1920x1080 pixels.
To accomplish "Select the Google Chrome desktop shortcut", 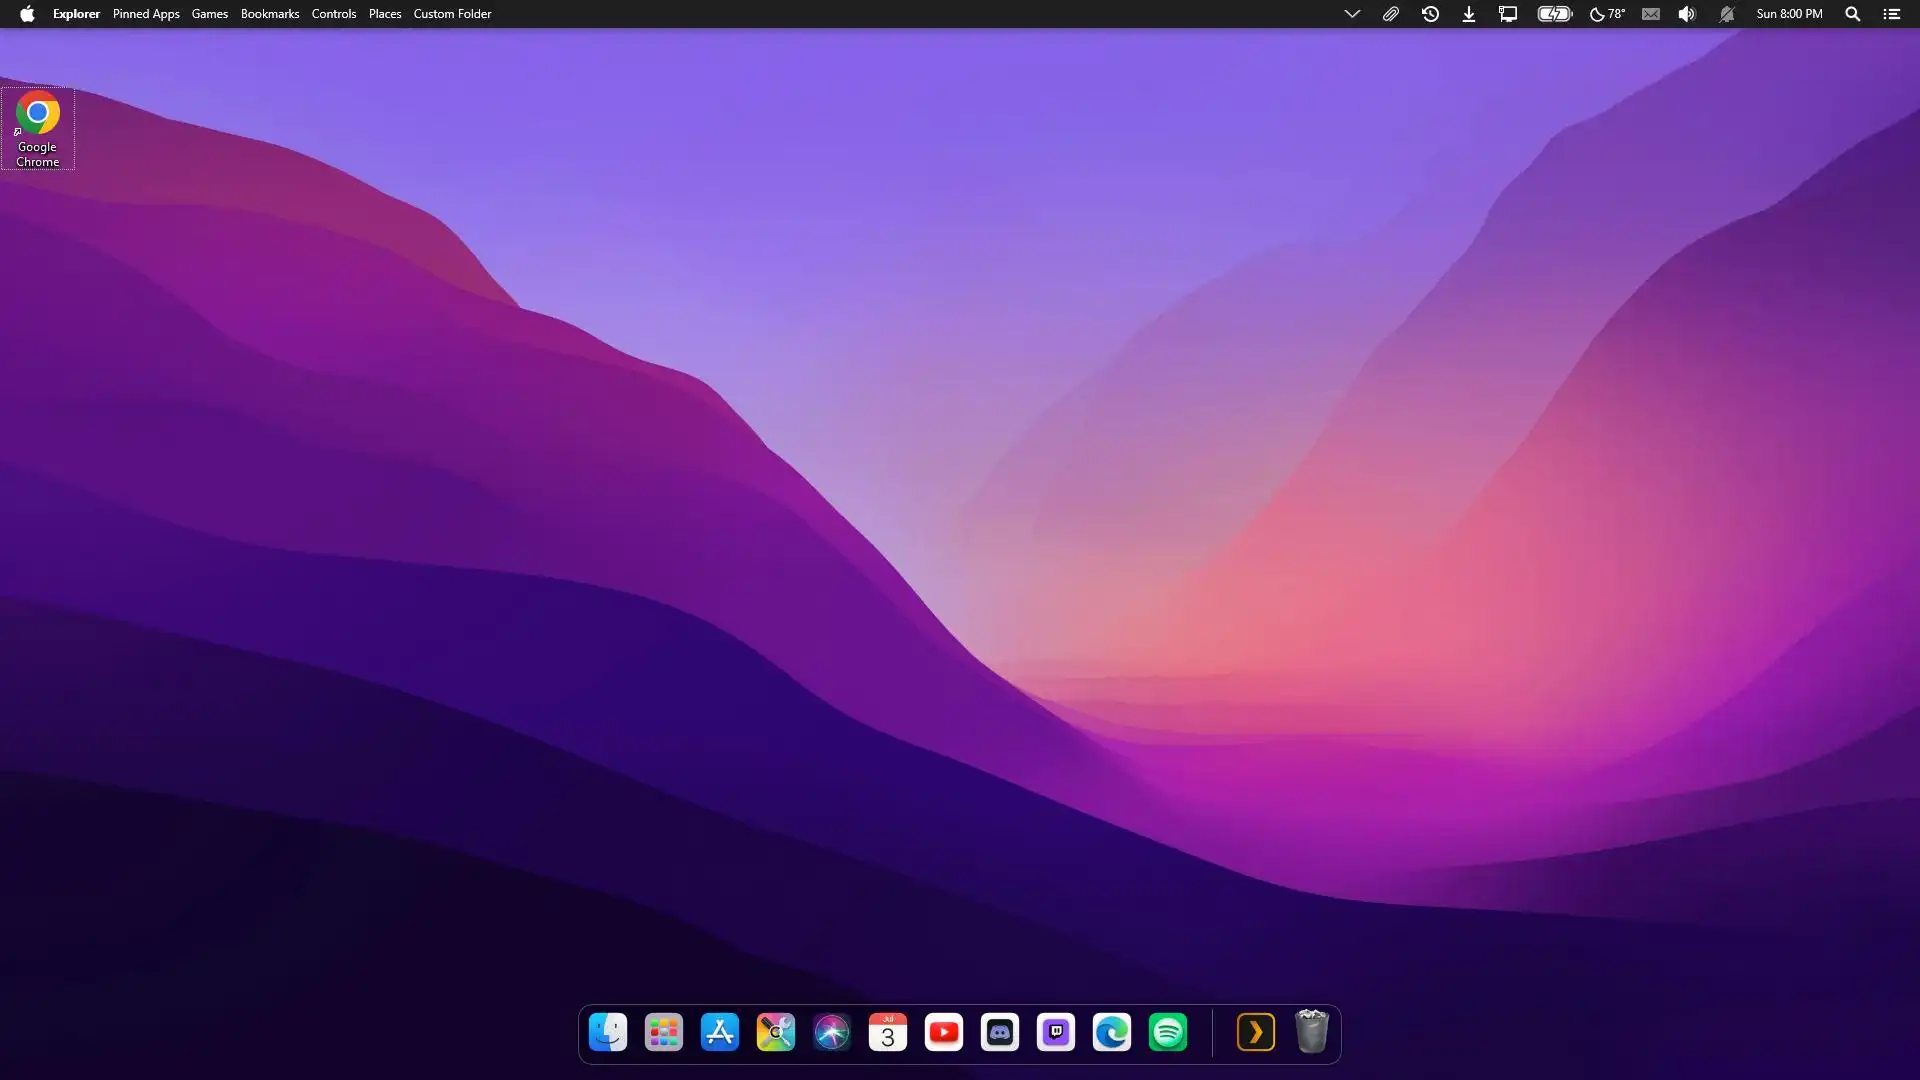I will tap(38, 128).
